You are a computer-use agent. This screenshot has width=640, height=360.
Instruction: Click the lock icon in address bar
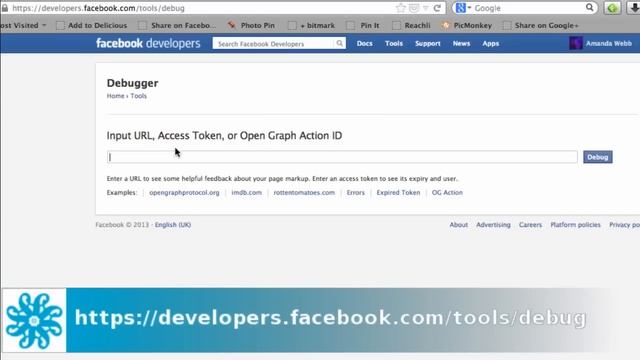pos(4,8)
